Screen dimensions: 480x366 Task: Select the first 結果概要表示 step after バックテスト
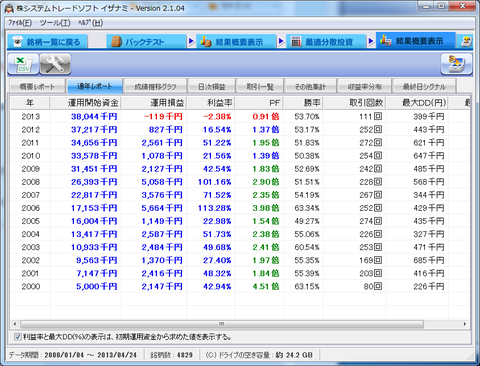pyautogui.click(x=236, y=42)
